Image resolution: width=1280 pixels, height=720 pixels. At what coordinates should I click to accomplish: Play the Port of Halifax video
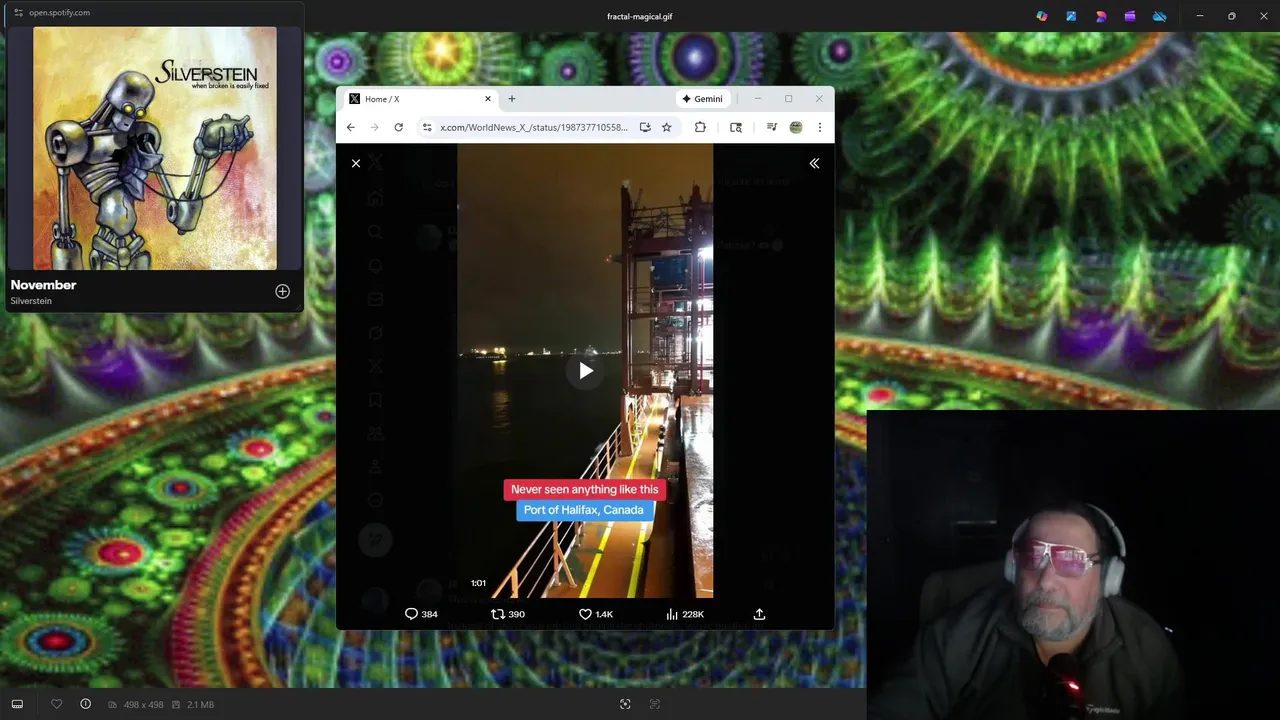point(585,371)
